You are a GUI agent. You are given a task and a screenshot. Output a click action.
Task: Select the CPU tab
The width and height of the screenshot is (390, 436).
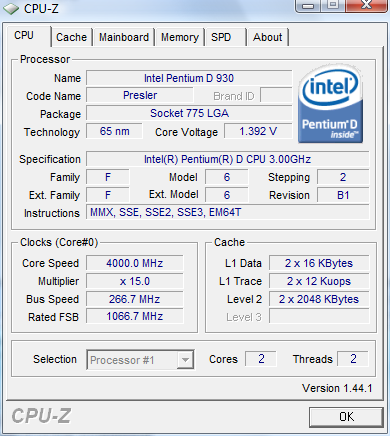tap(28, 36)
